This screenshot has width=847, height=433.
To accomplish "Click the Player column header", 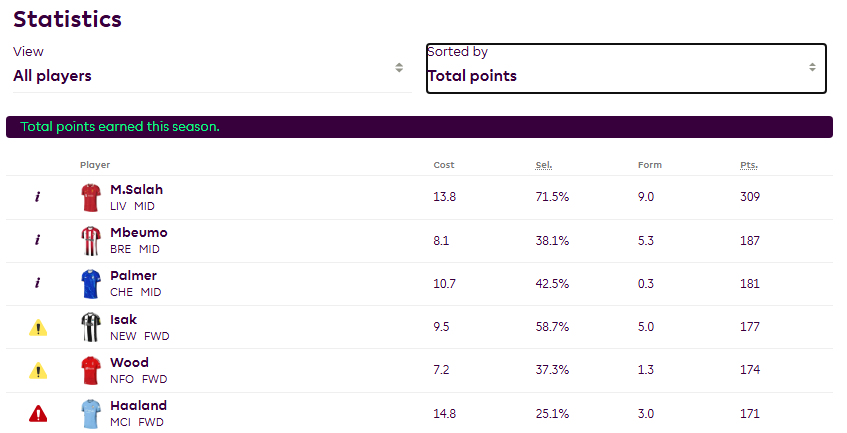I will [95, 165].
